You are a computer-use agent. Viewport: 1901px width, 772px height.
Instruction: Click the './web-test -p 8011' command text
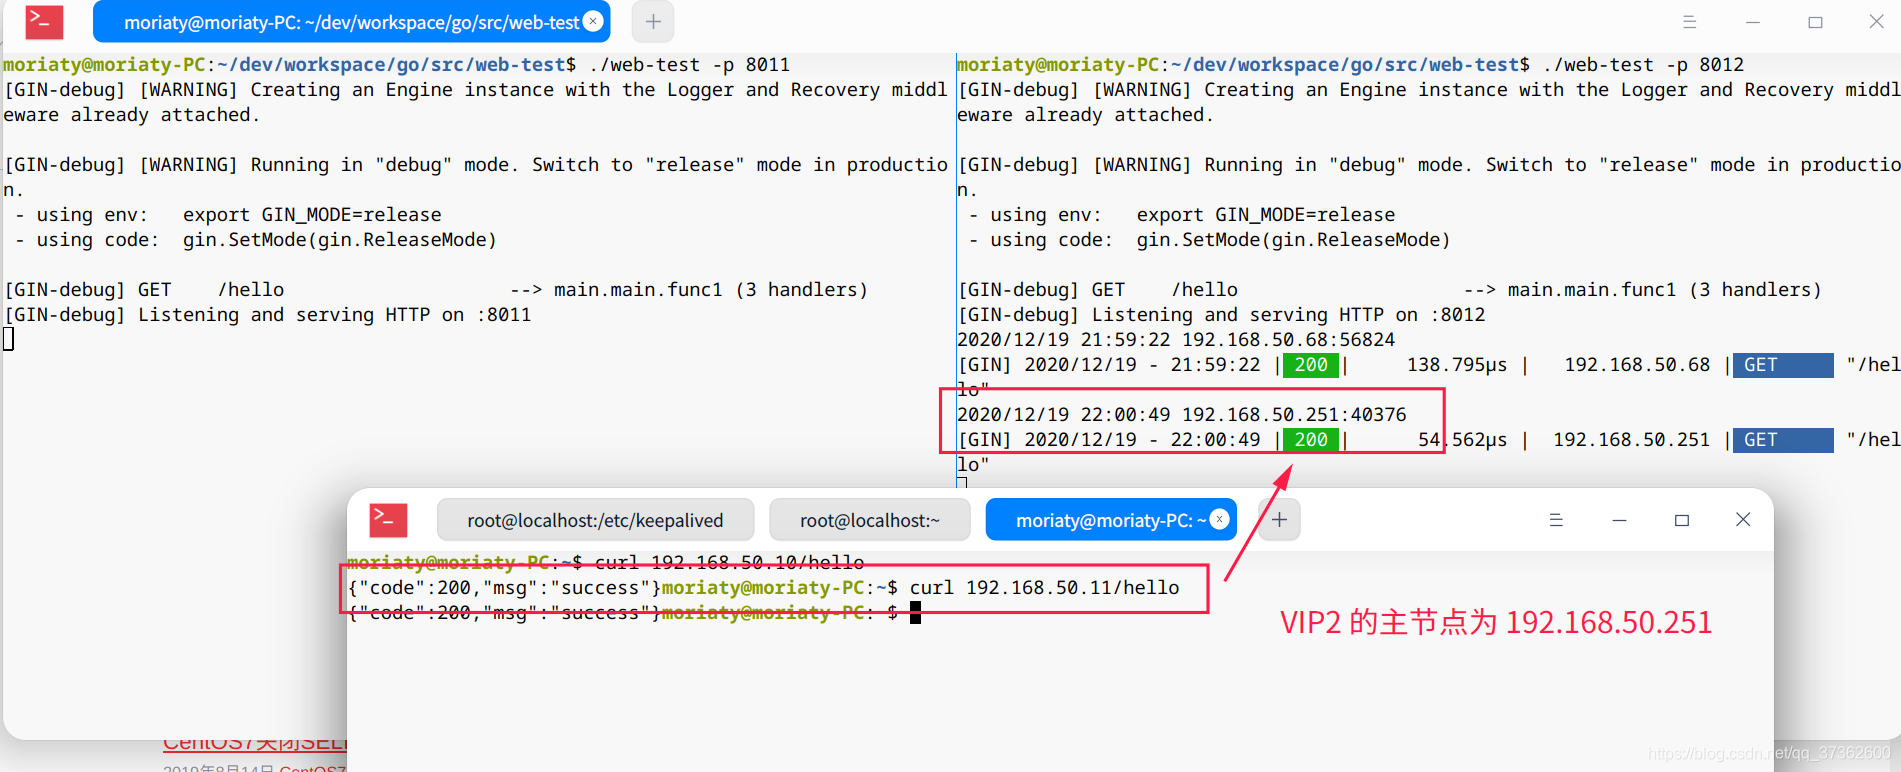(x=689, y=65)
